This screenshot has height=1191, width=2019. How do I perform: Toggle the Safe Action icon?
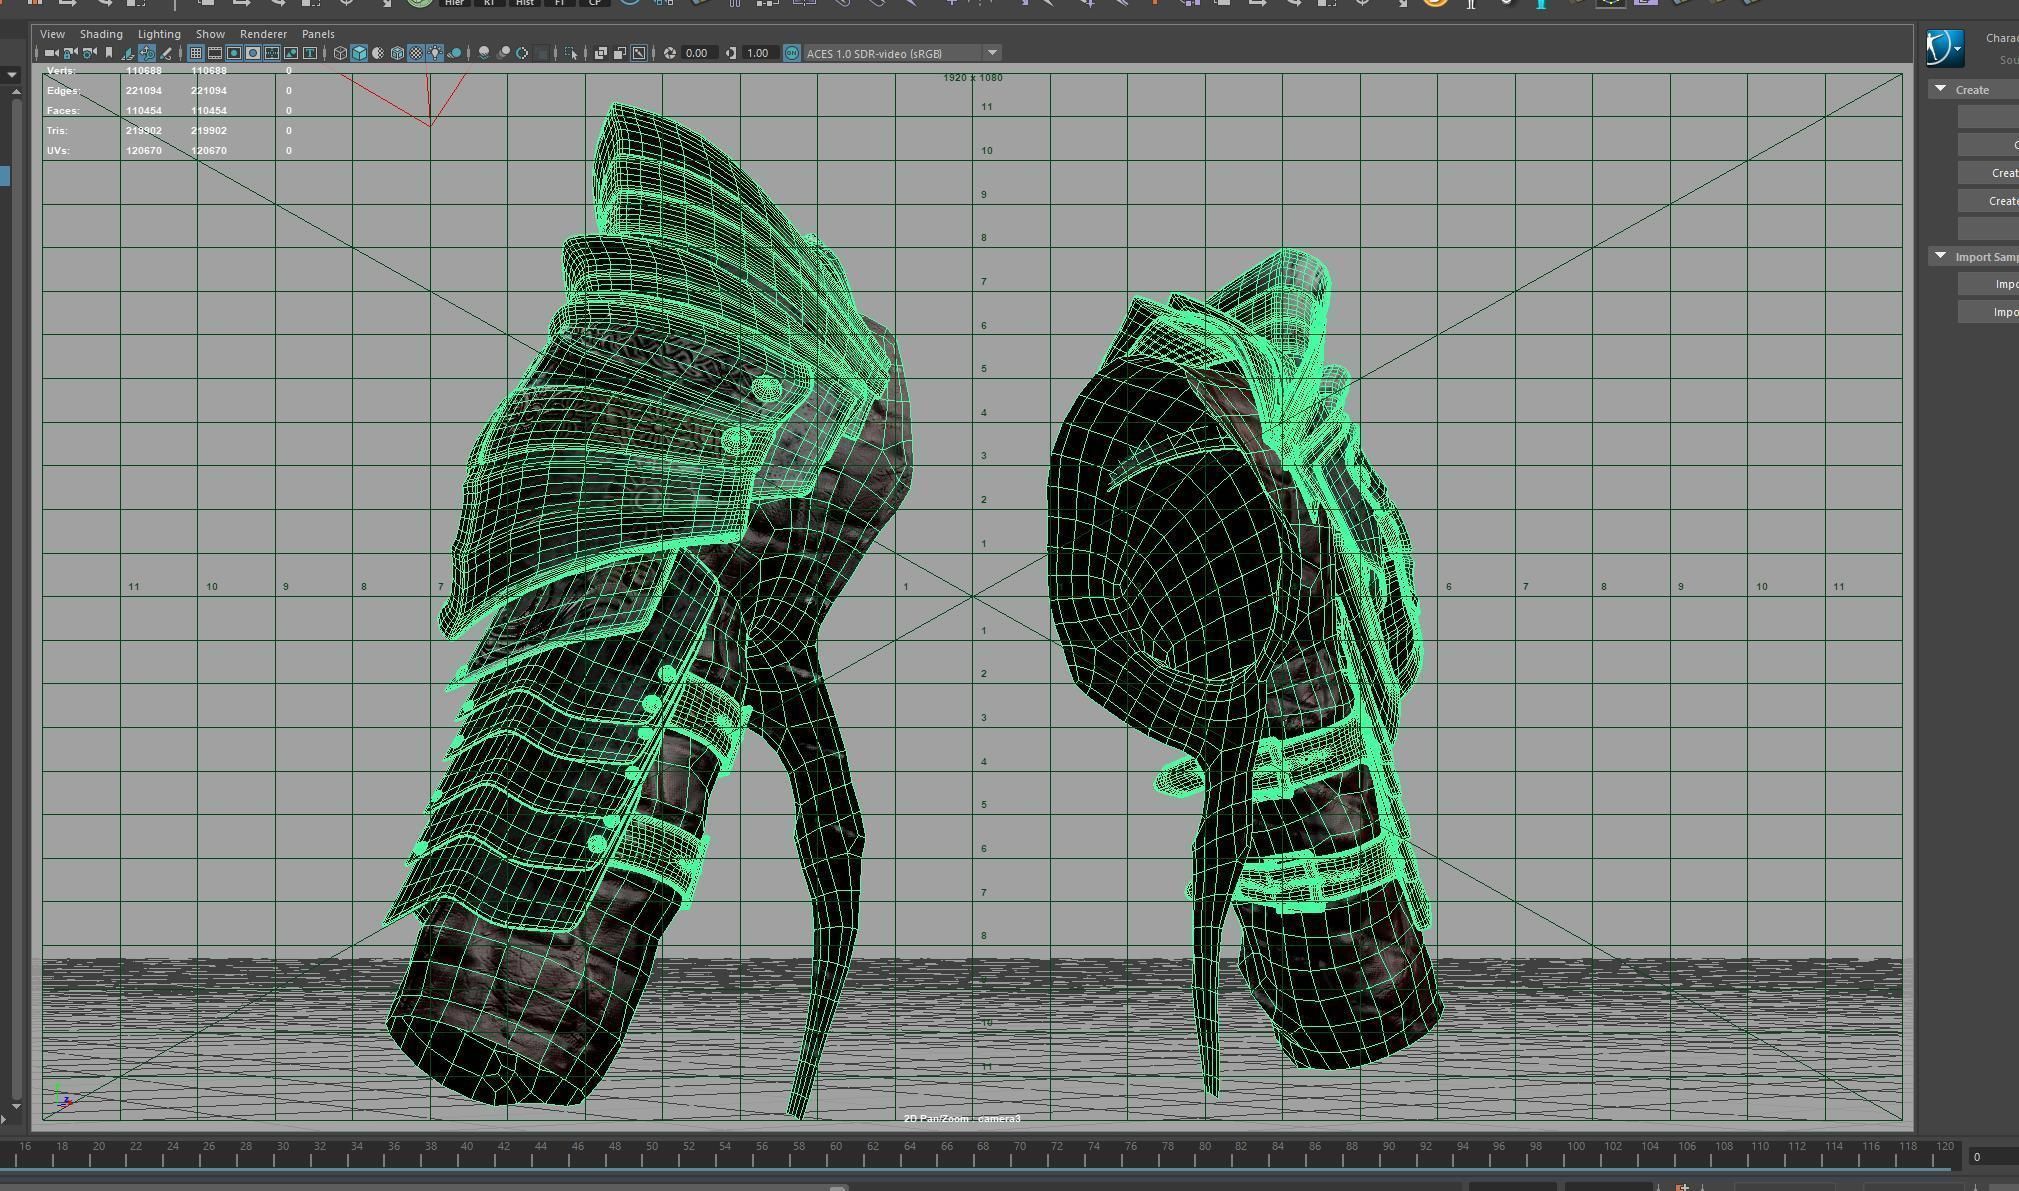click(291, 53)
